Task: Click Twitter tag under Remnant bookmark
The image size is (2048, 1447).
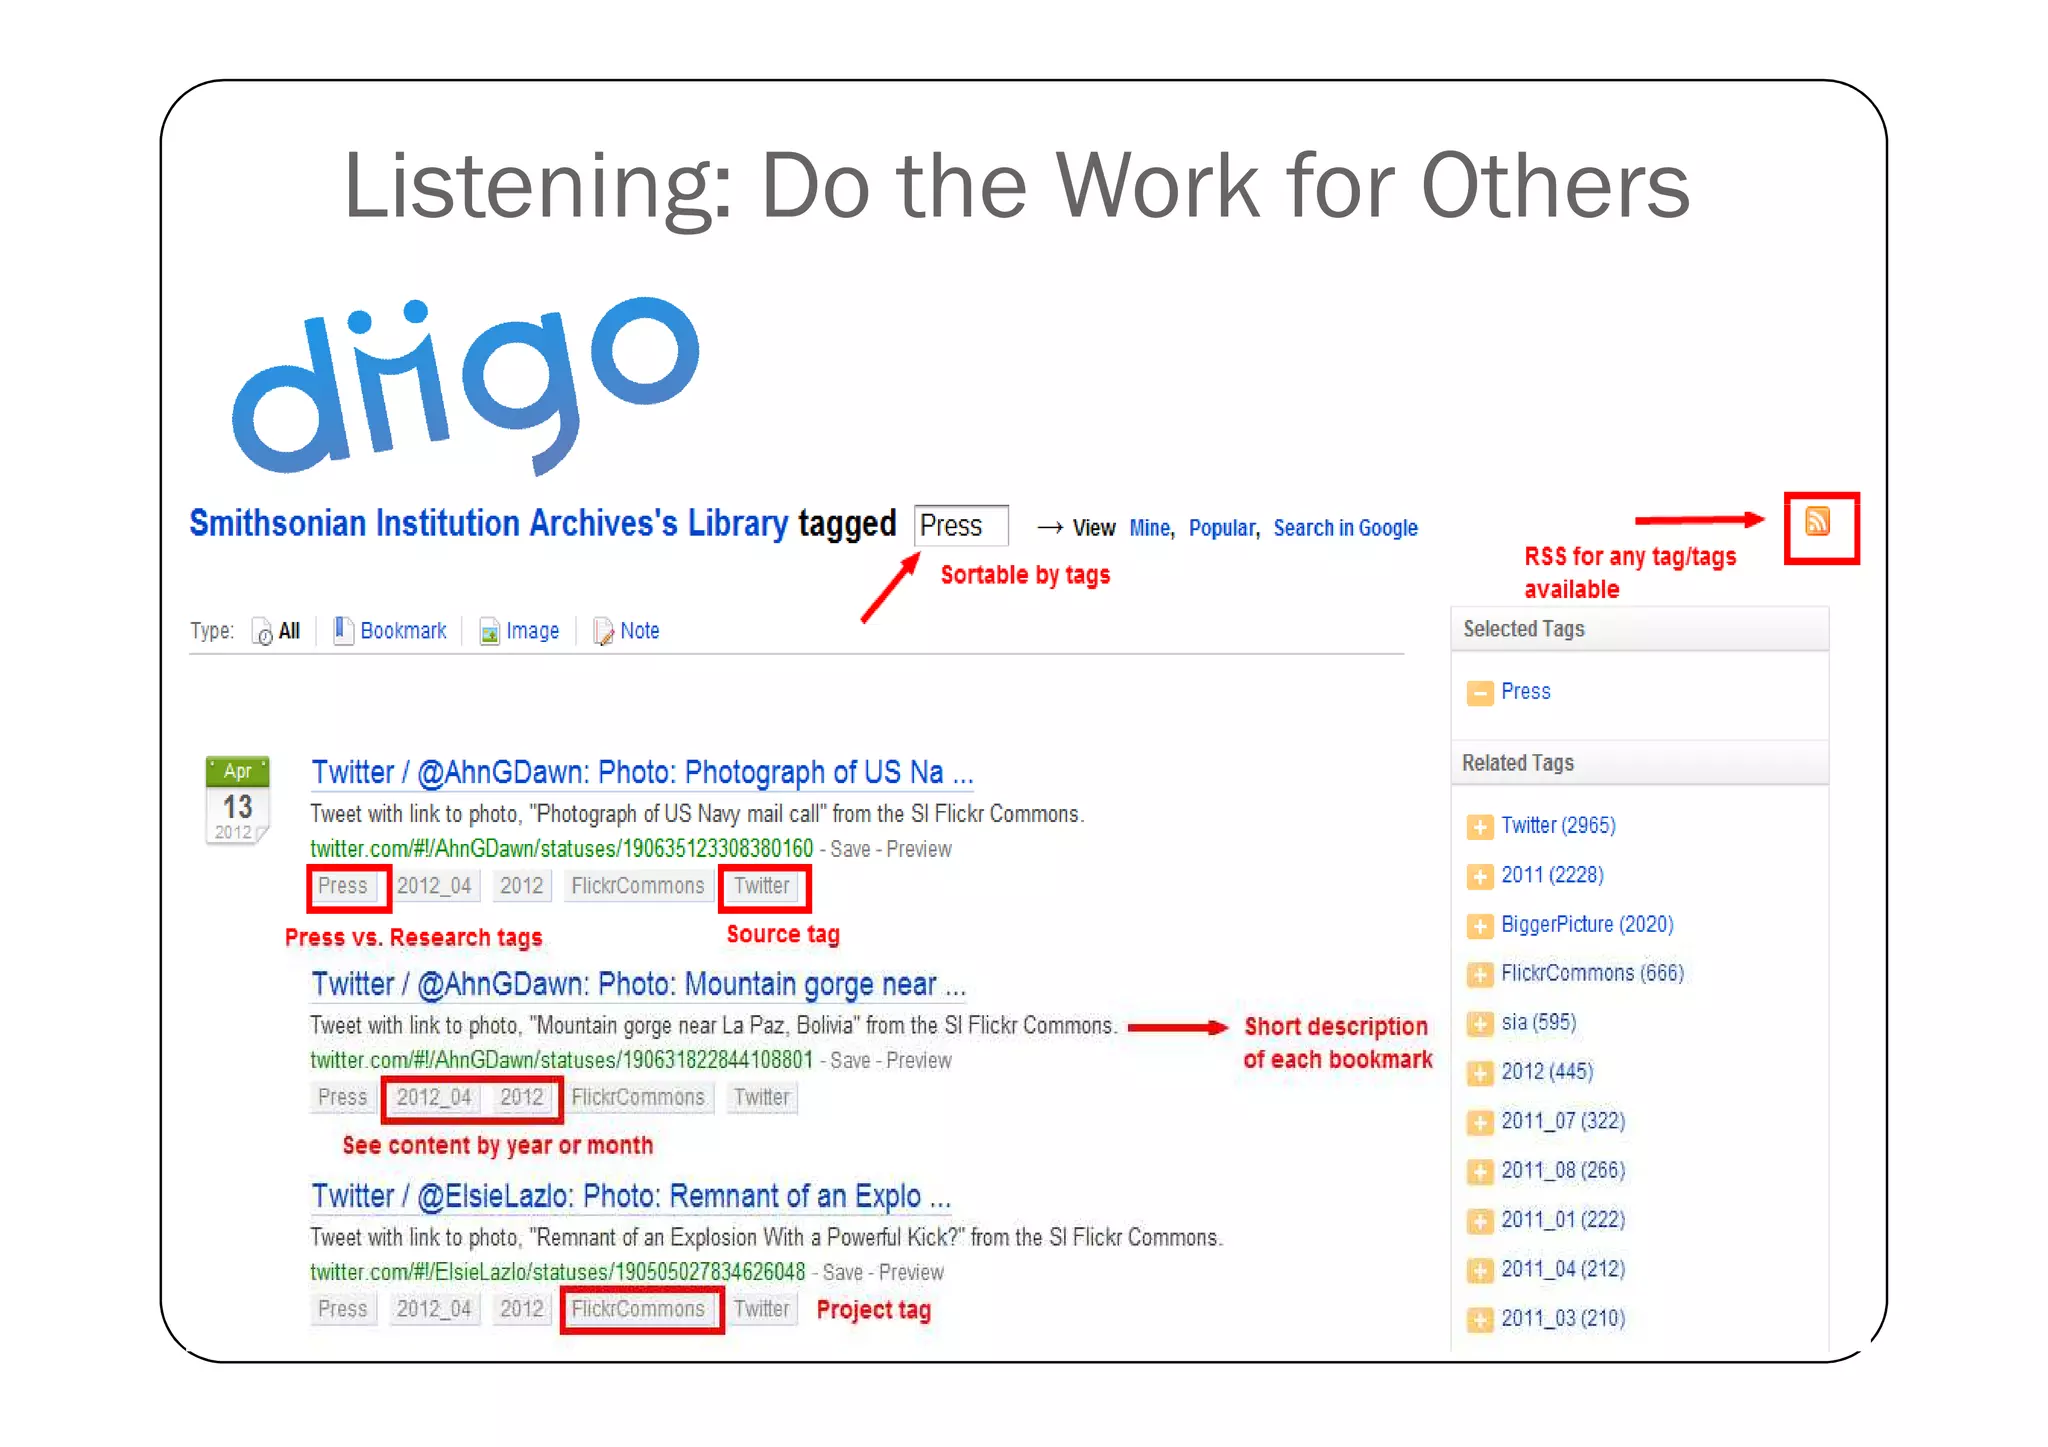Action: coord(762,1309)
